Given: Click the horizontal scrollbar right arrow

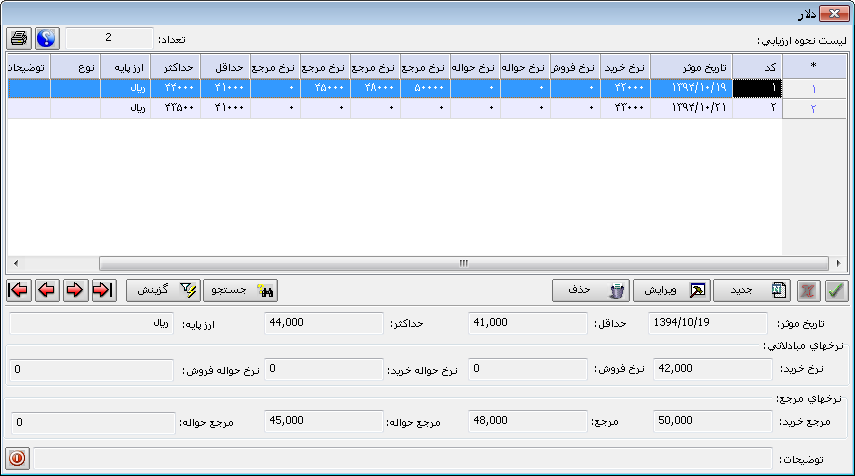Looking at the screenshot, I should point(839,263).
